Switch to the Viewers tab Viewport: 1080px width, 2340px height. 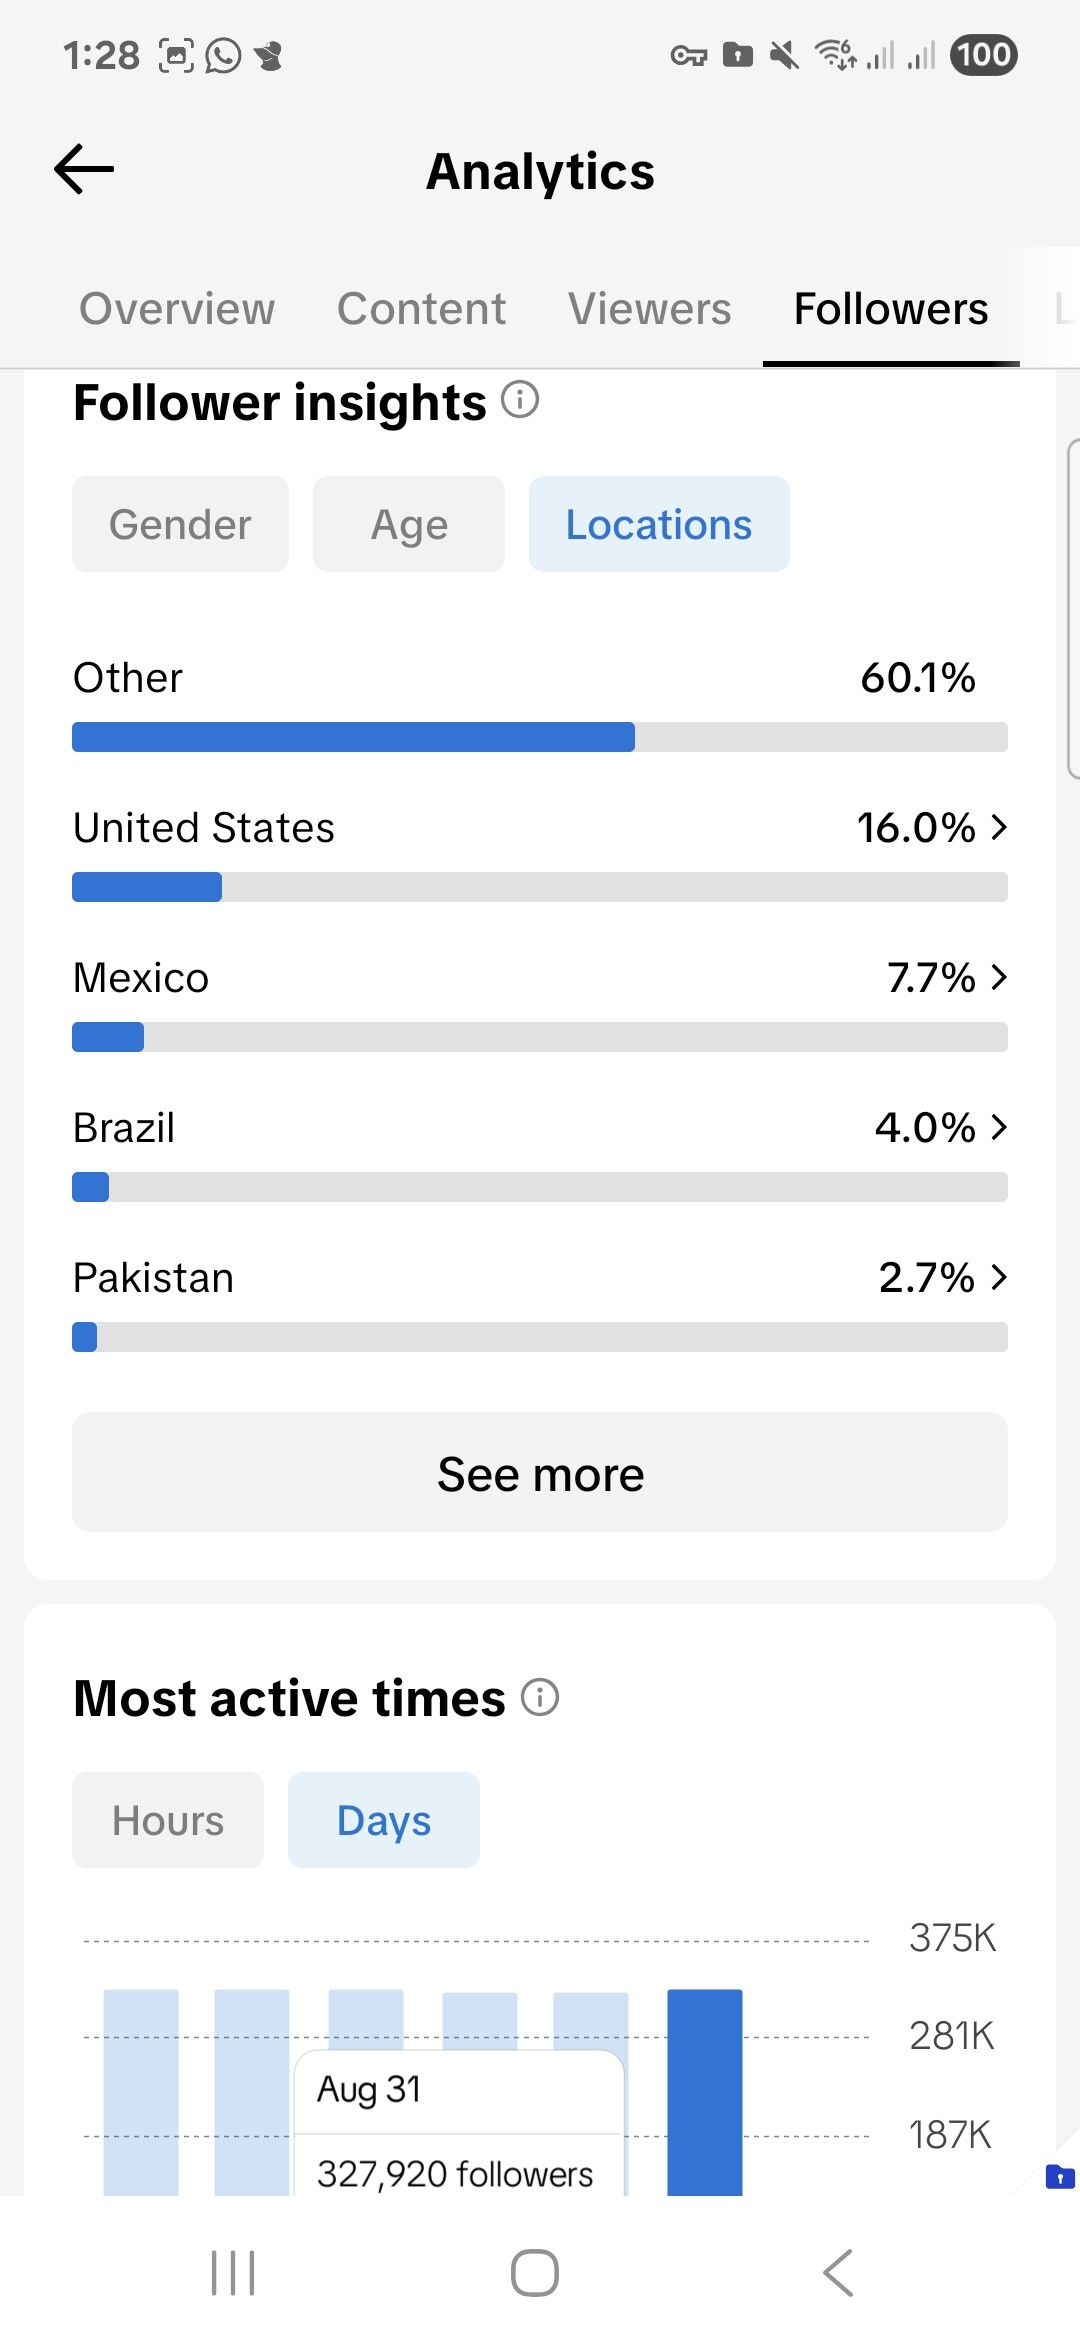click(x=650, y=309)
